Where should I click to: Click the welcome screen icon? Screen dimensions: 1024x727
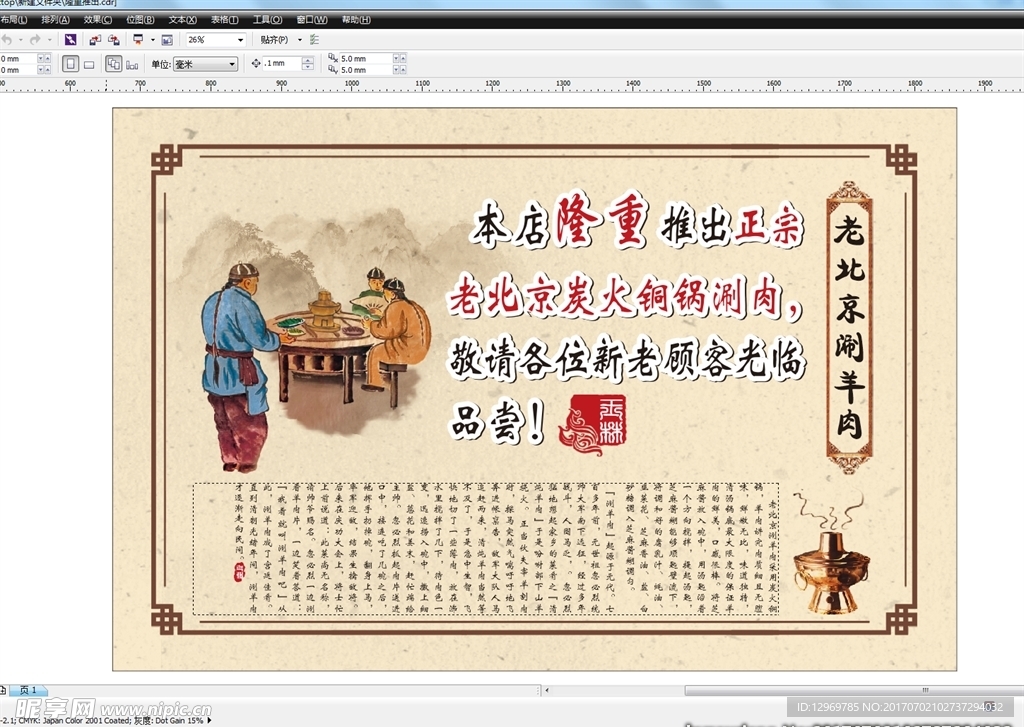(x=167, y=40)
